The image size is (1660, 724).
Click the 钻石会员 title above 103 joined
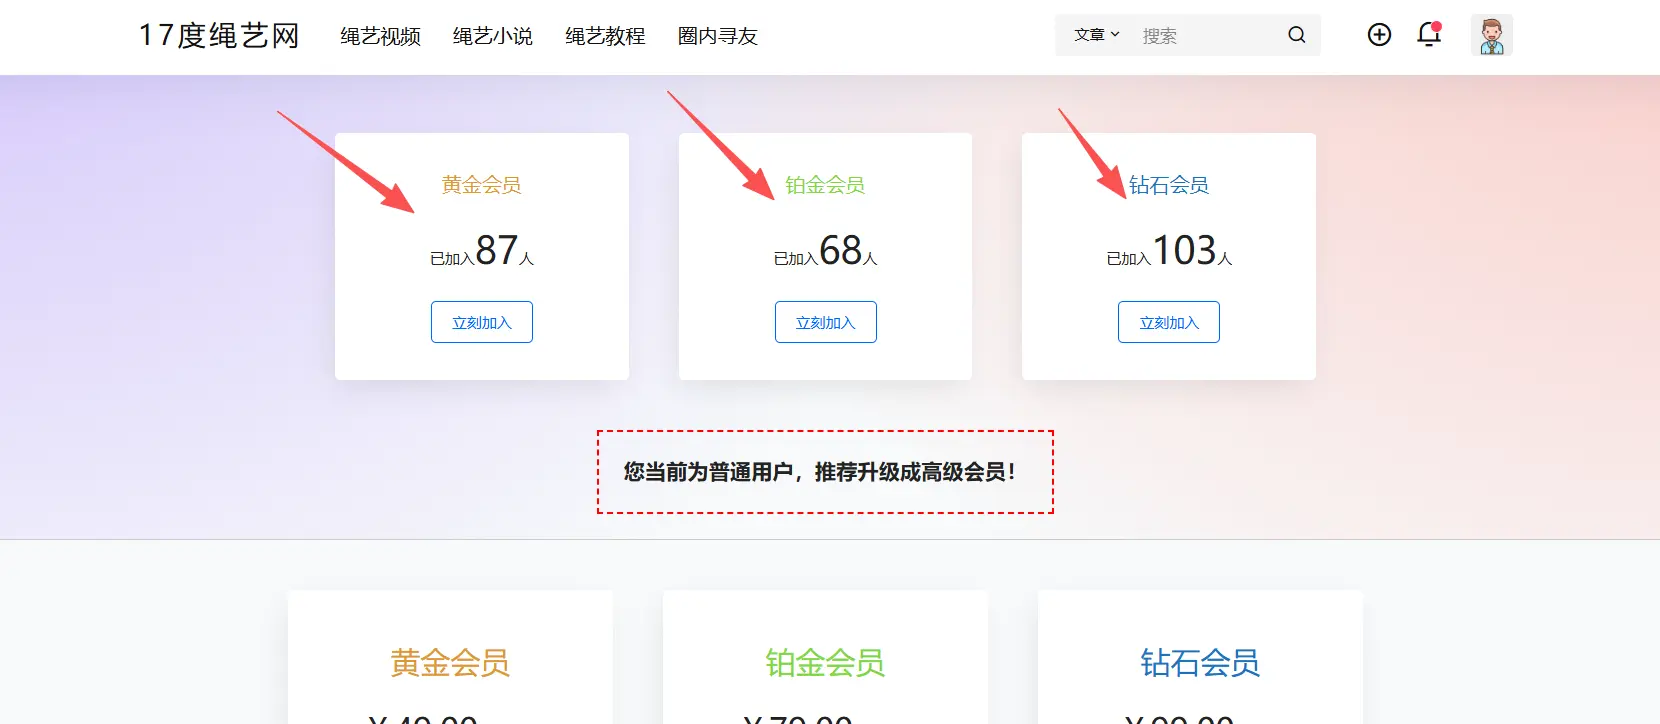tap(1168, 185)
